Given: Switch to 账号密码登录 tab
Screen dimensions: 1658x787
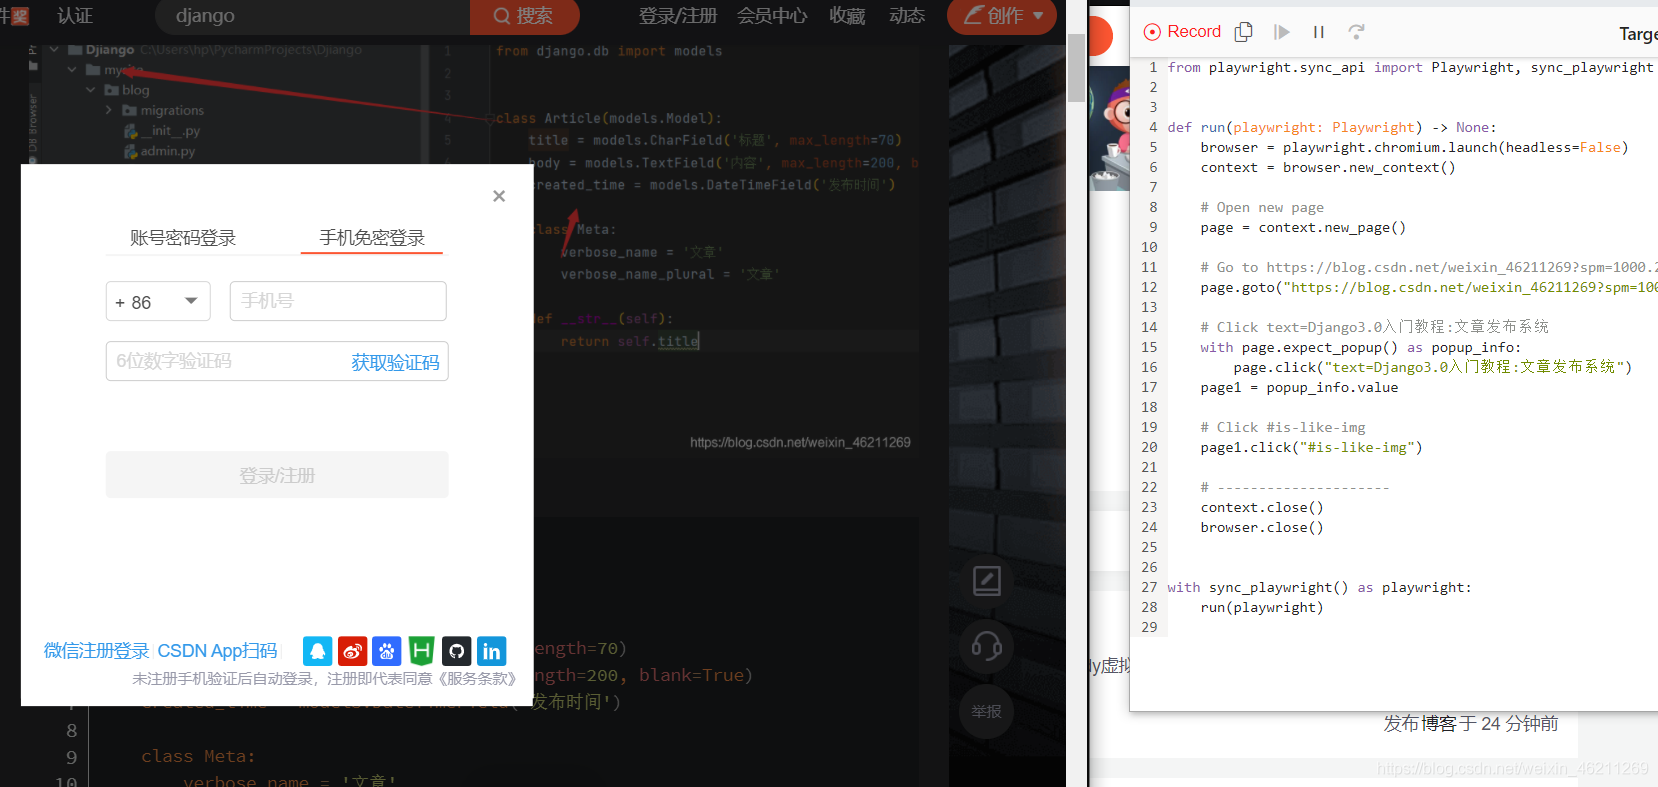Looking at the screenshot, I should click(183, 238).
